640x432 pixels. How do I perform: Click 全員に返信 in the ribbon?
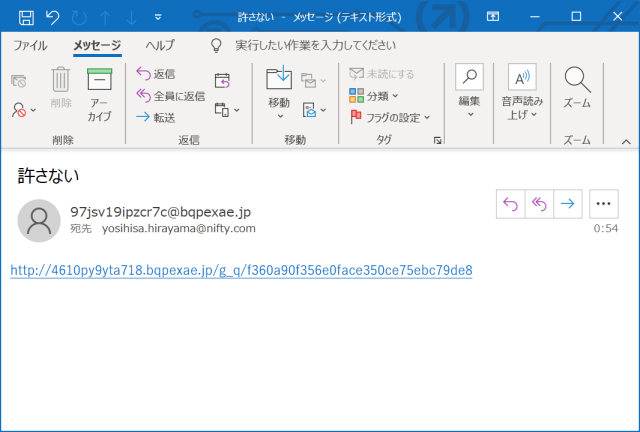point(171,96)
